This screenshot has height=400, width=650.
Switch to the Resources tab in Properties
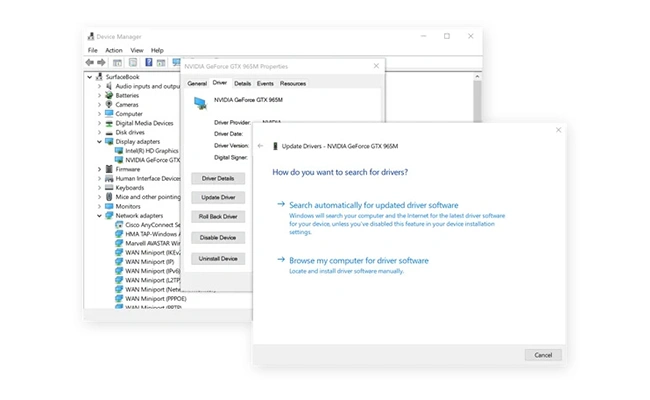pos(293,83)
